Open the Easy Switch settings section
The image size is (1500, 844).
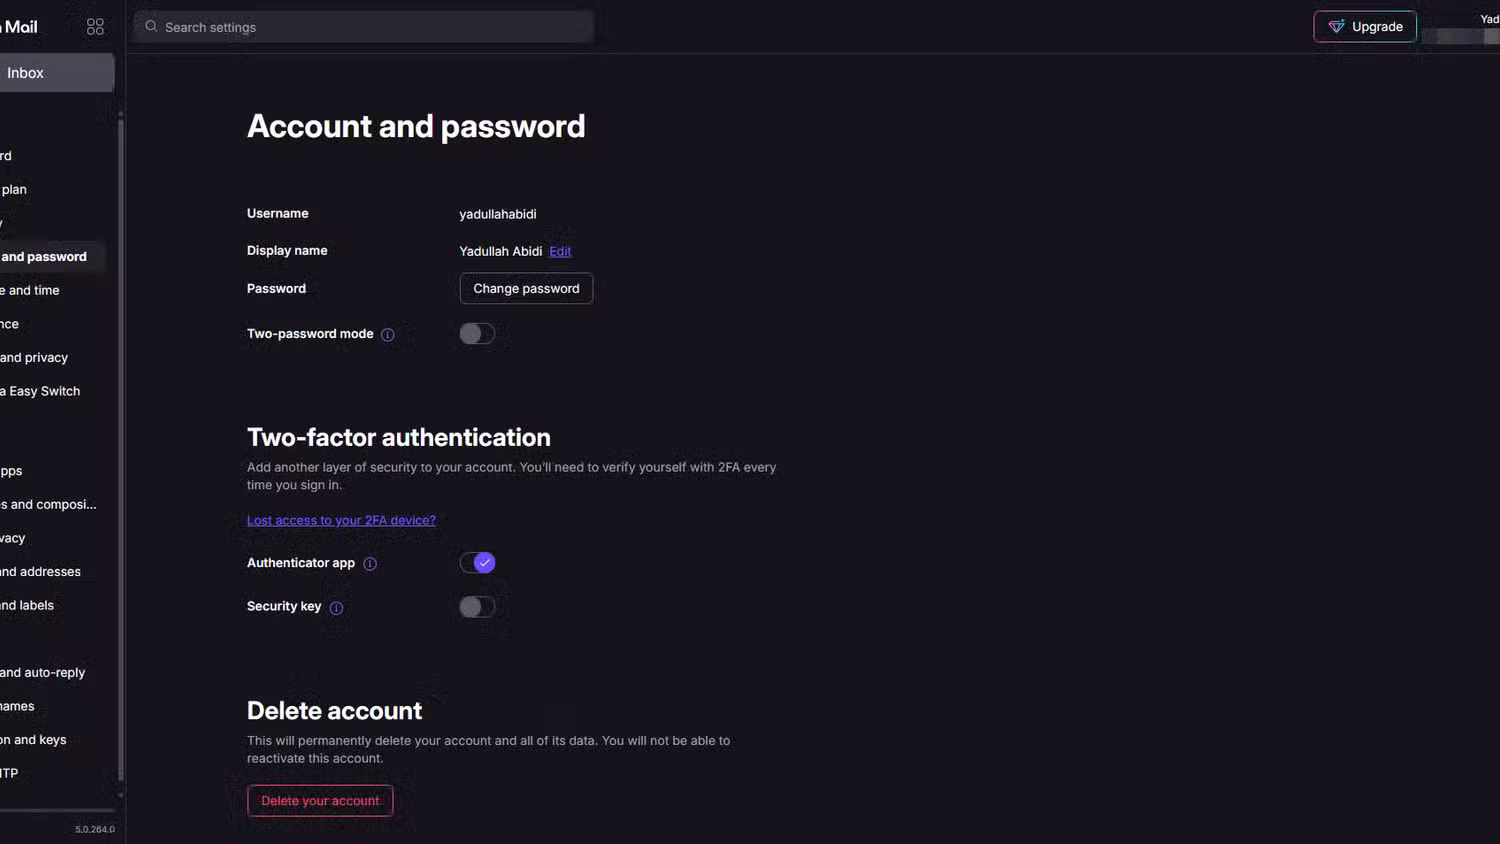tap(42, 391)
